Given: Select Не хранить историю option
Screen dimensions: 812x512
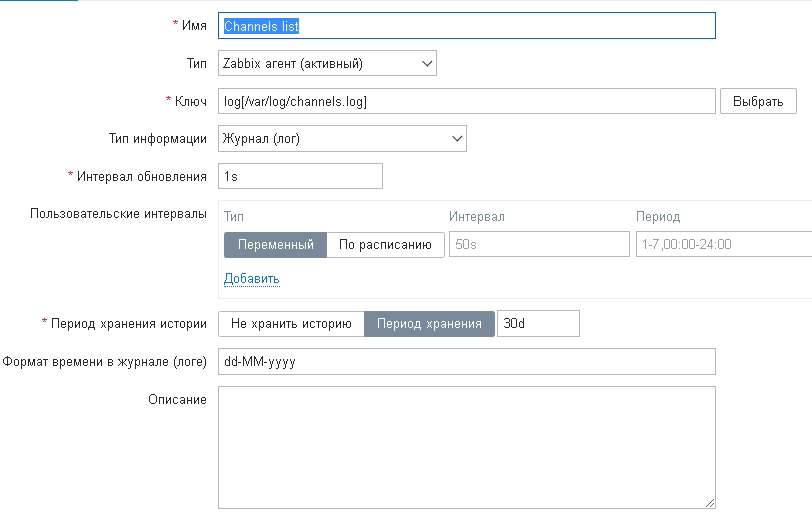Looking at the screenshot, I should 291,324.
